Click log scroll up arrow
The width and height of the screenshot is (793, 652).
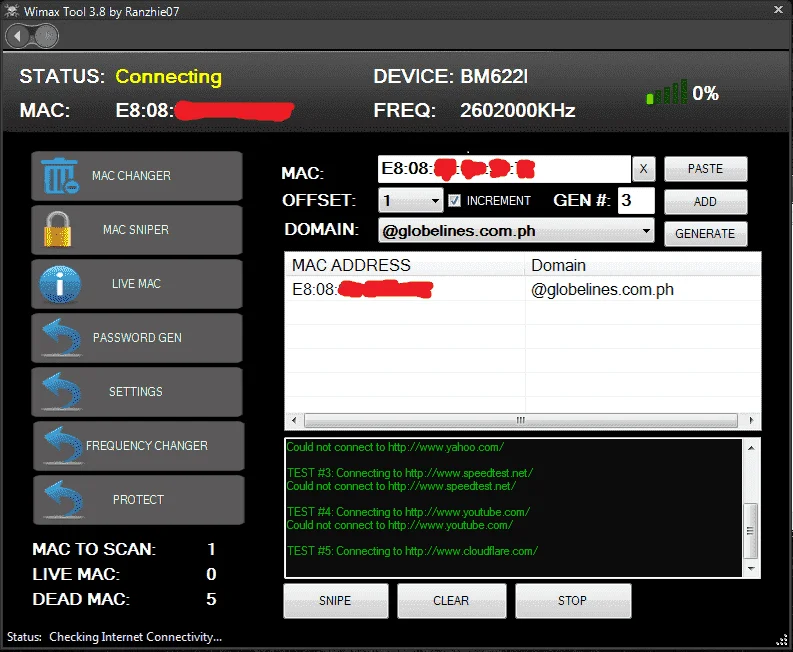pyautogui.click(x=751, y=448)
